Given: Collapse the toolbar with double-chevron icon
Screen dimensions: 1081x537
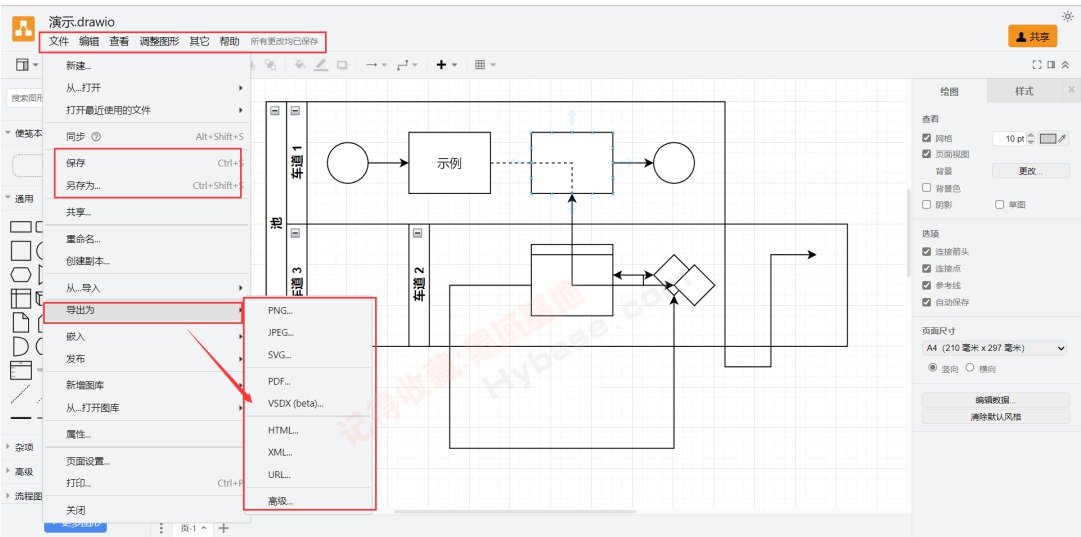Looking at the screenshot, I should pos(1065,65).
